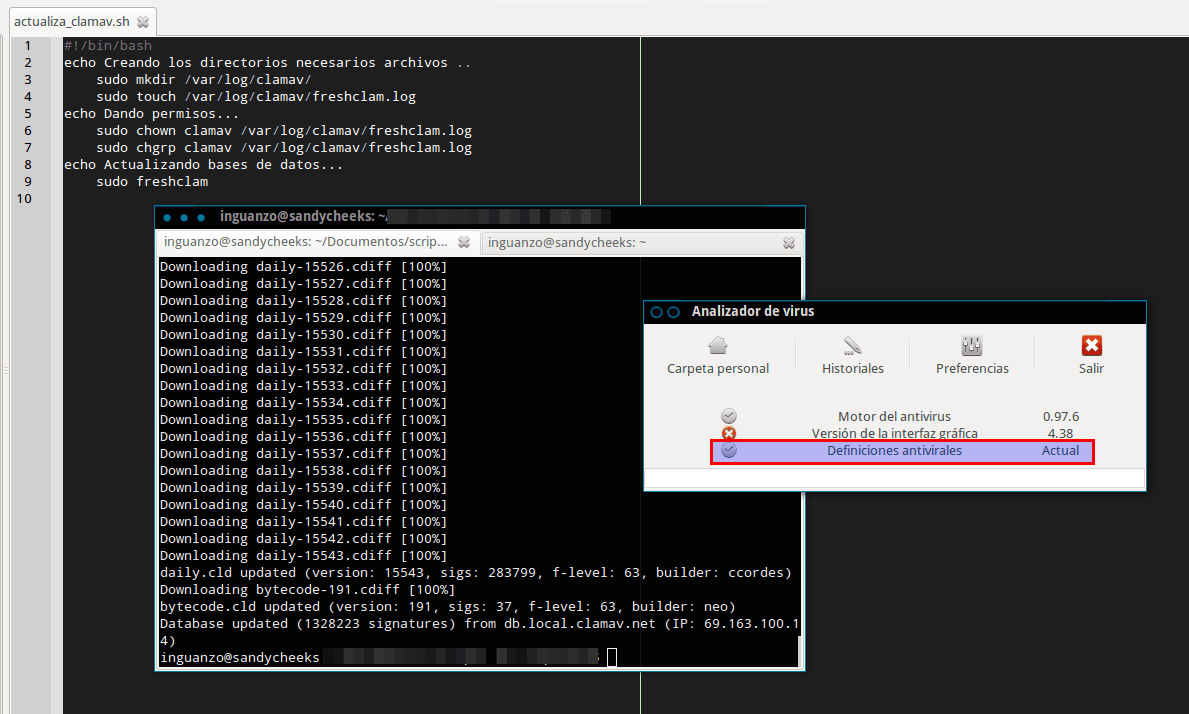Click the close icon on the actualiza_clamav.sh tab
Screen dimensions: 1189x714
(142, 20)
